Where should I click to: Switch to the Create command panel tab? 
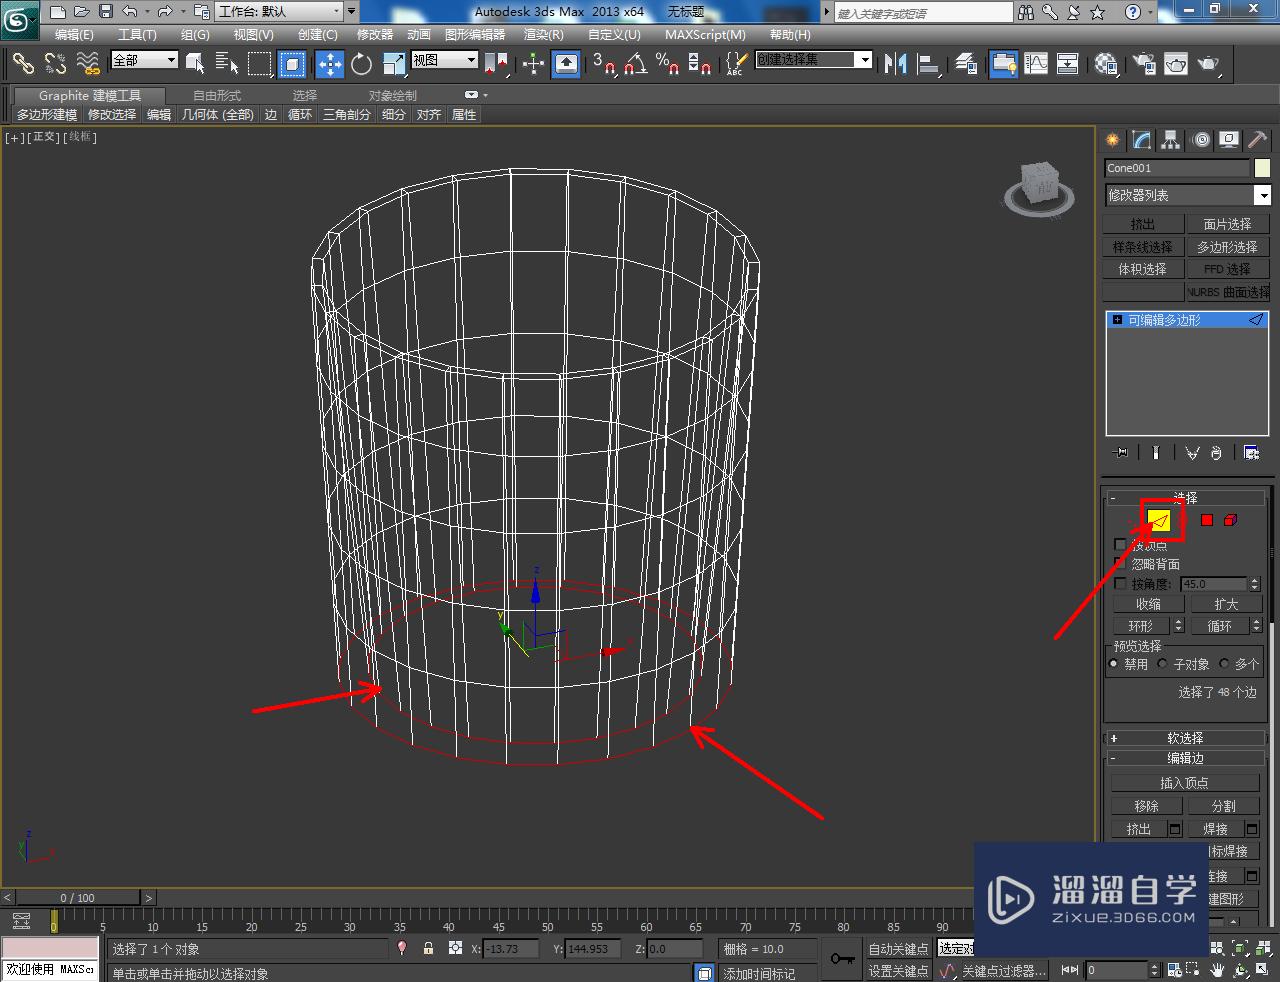click(1112, 140)
